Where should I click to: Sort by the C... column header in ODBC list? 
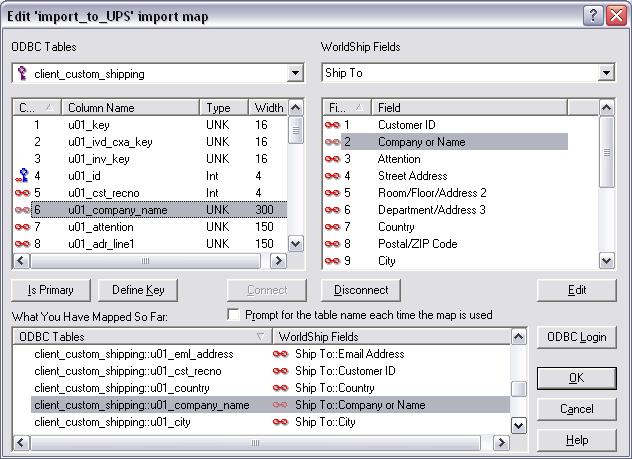(37, 108)
